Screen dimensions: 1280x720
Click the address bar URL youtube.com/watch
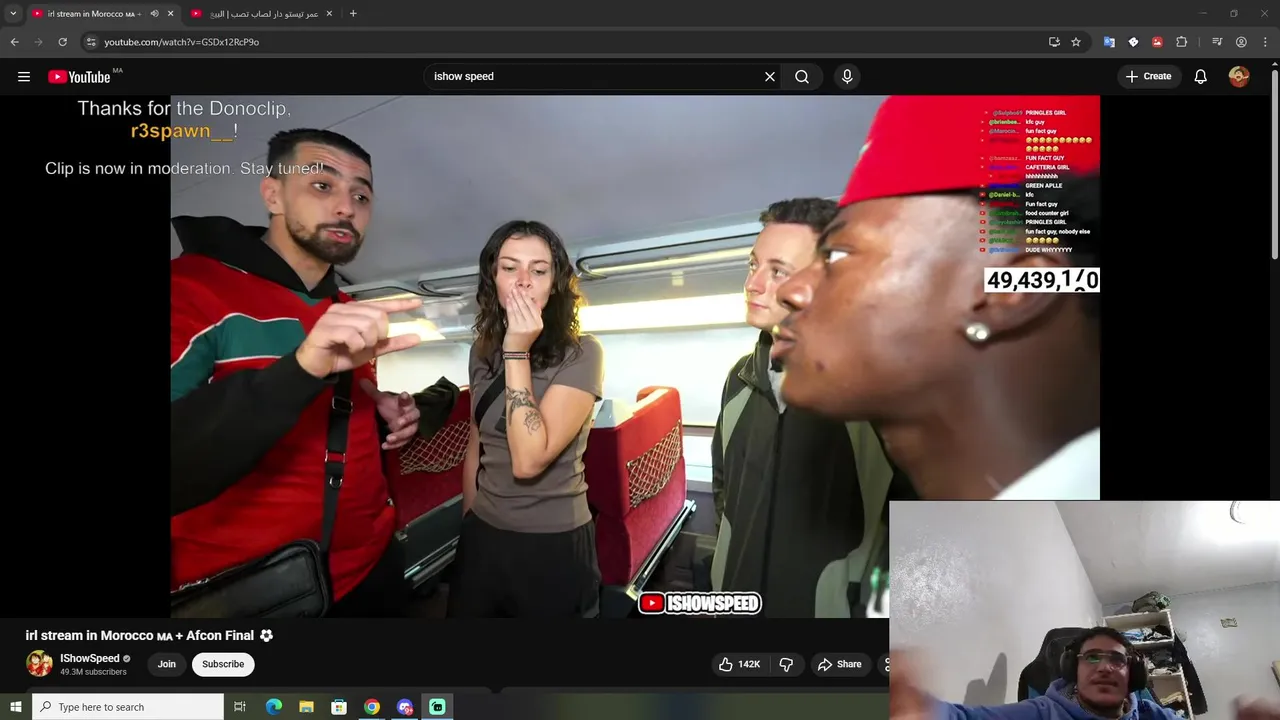click(x=181, y=42)
